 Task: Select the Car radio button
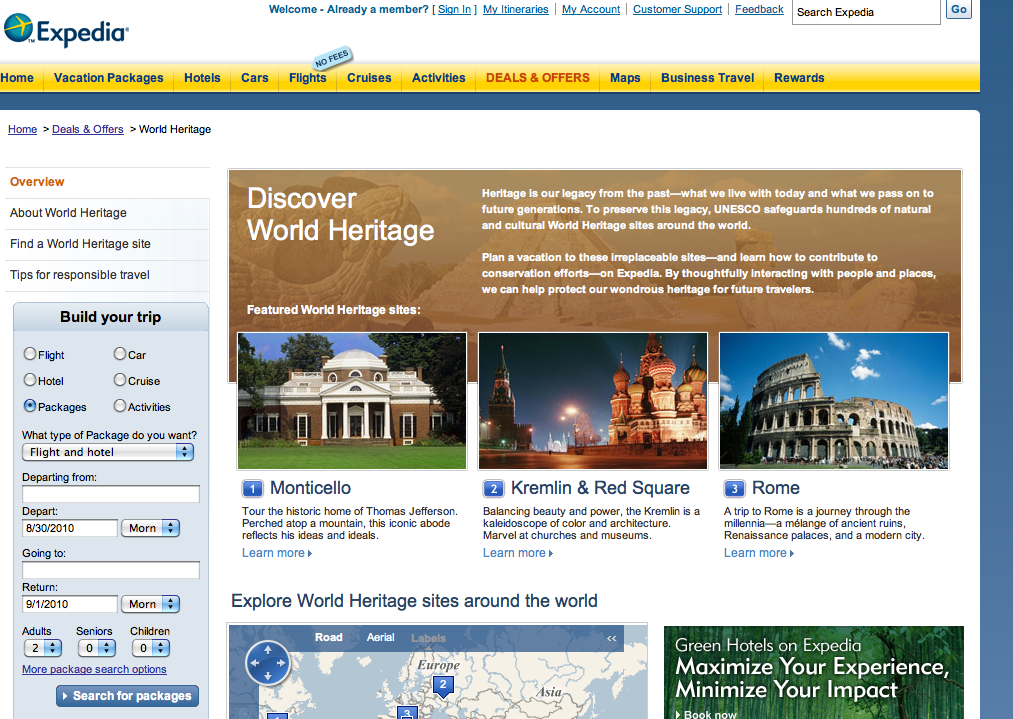[120, 354]
